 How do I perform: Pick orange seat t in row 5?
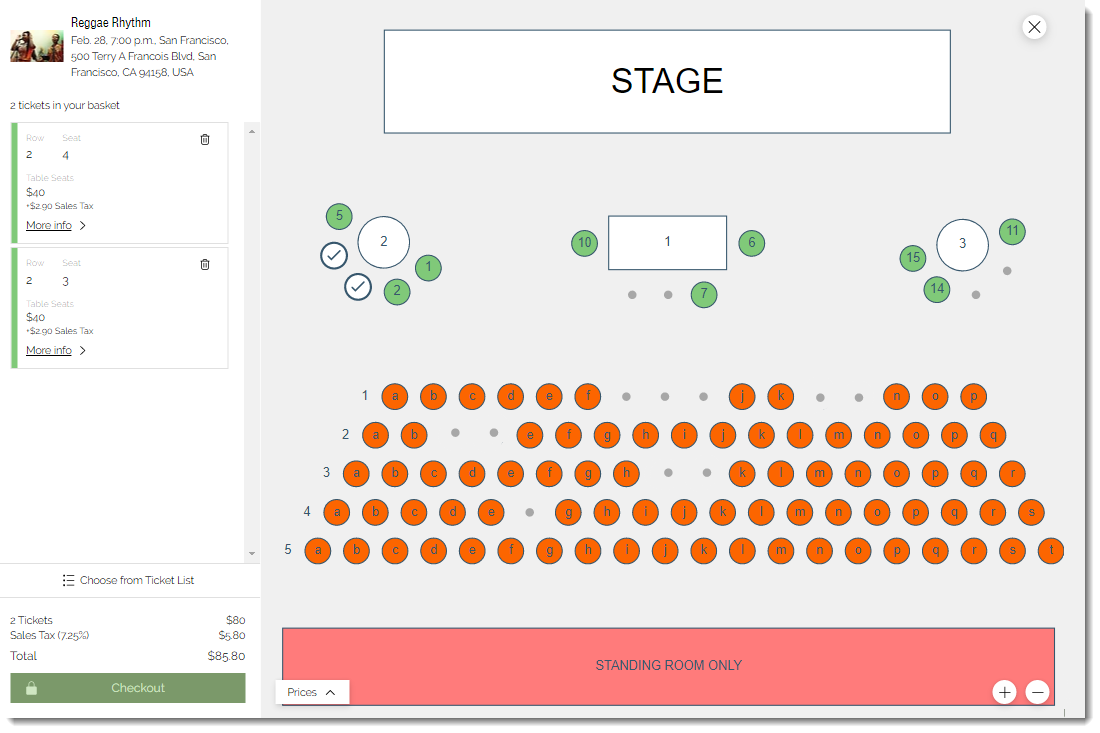click(x=1051, y=551)
